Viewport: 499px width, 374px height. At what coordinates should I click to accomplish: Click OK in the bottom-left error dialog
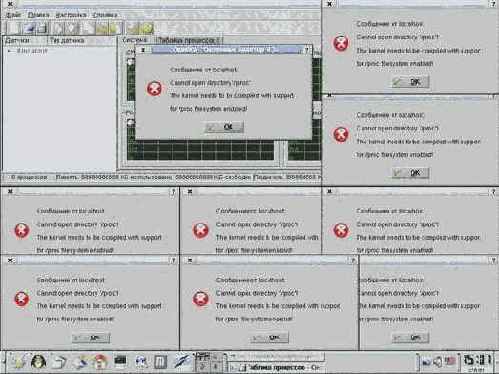coord(91,338)
